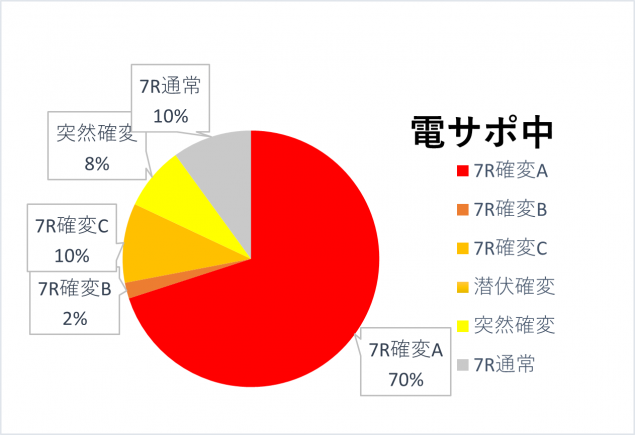
Task: Select the amber 7R確変C pie slice
Action: [x=162, y=247]
